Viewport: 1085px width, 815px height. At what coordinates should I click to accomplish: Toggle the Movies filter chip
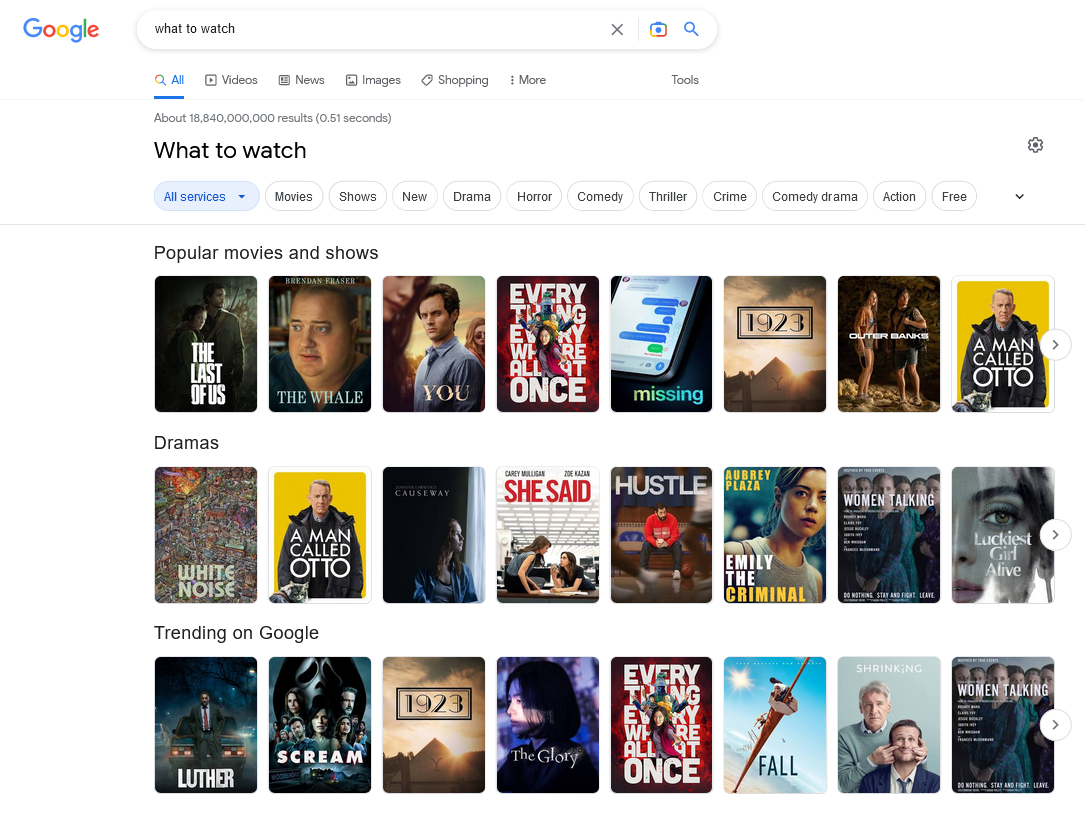(293, 196)
